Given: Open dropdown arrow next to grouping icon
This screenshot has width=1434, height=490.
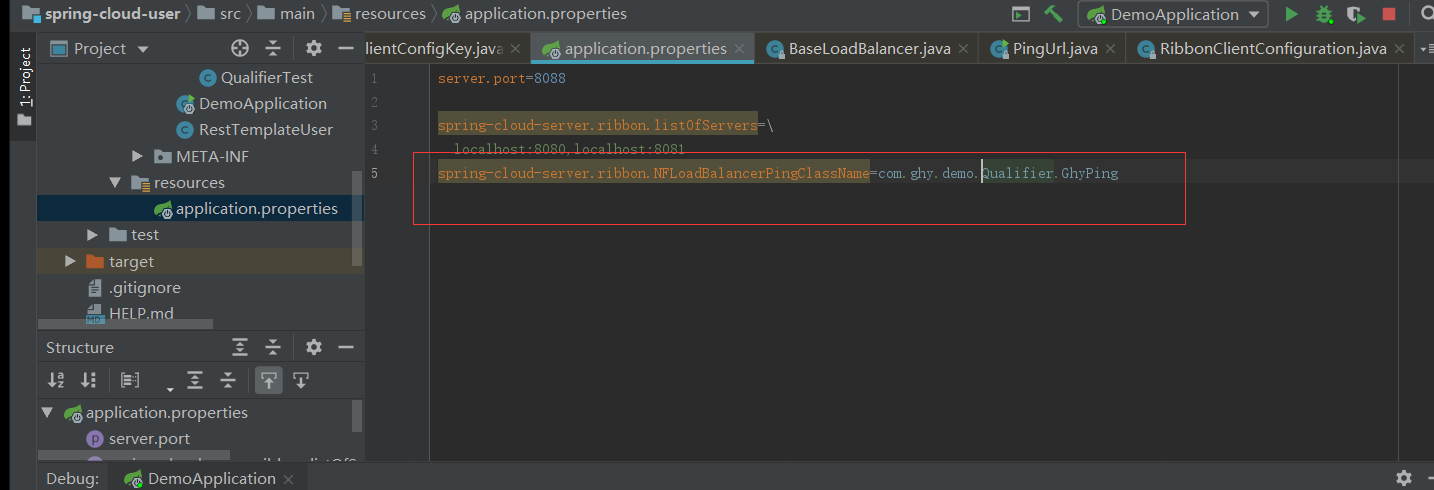Looking at the screenshot, I should (x=170, y=388).
